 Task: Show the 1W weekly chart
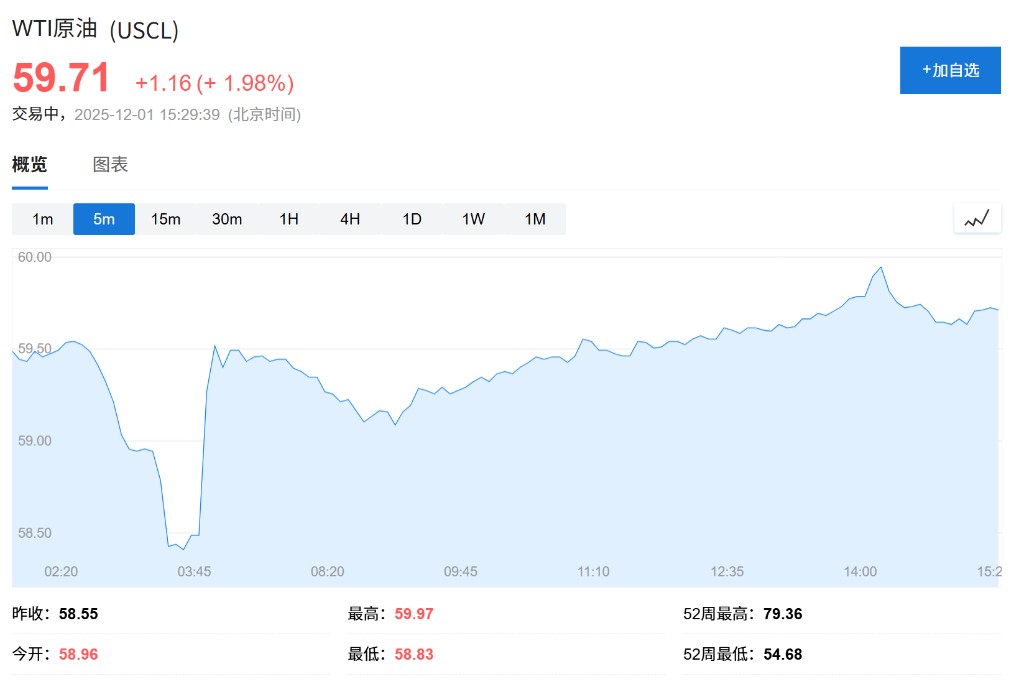pos(474,219)
